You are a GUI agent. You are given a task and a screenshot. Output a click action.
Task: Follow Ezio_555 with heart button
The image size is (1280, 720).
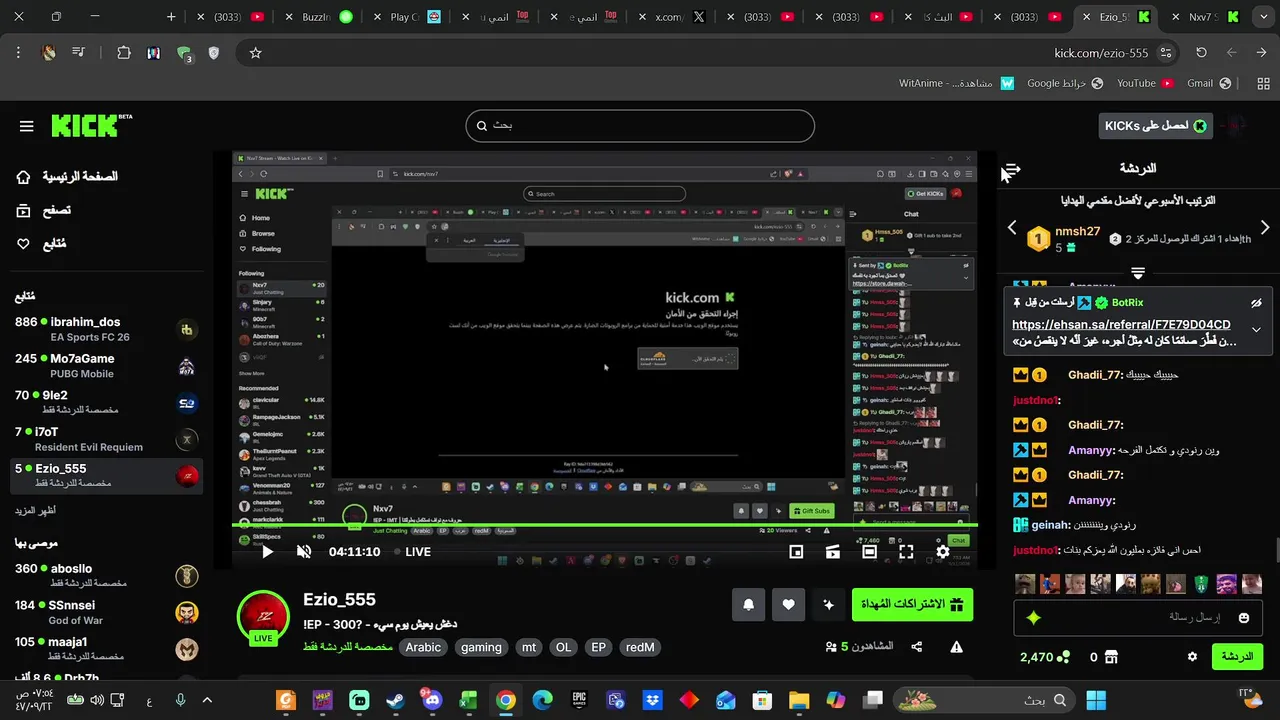tap(788, 604)
